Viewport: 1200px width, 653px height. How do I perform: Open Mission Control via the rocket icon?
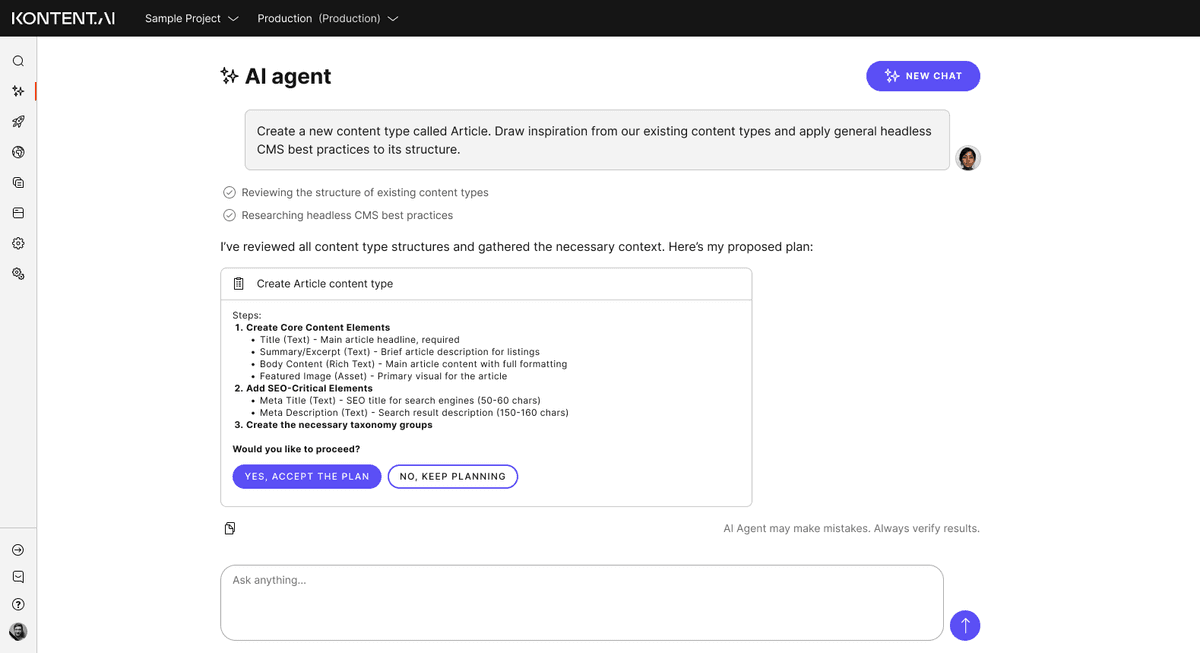tap(18, 121)
